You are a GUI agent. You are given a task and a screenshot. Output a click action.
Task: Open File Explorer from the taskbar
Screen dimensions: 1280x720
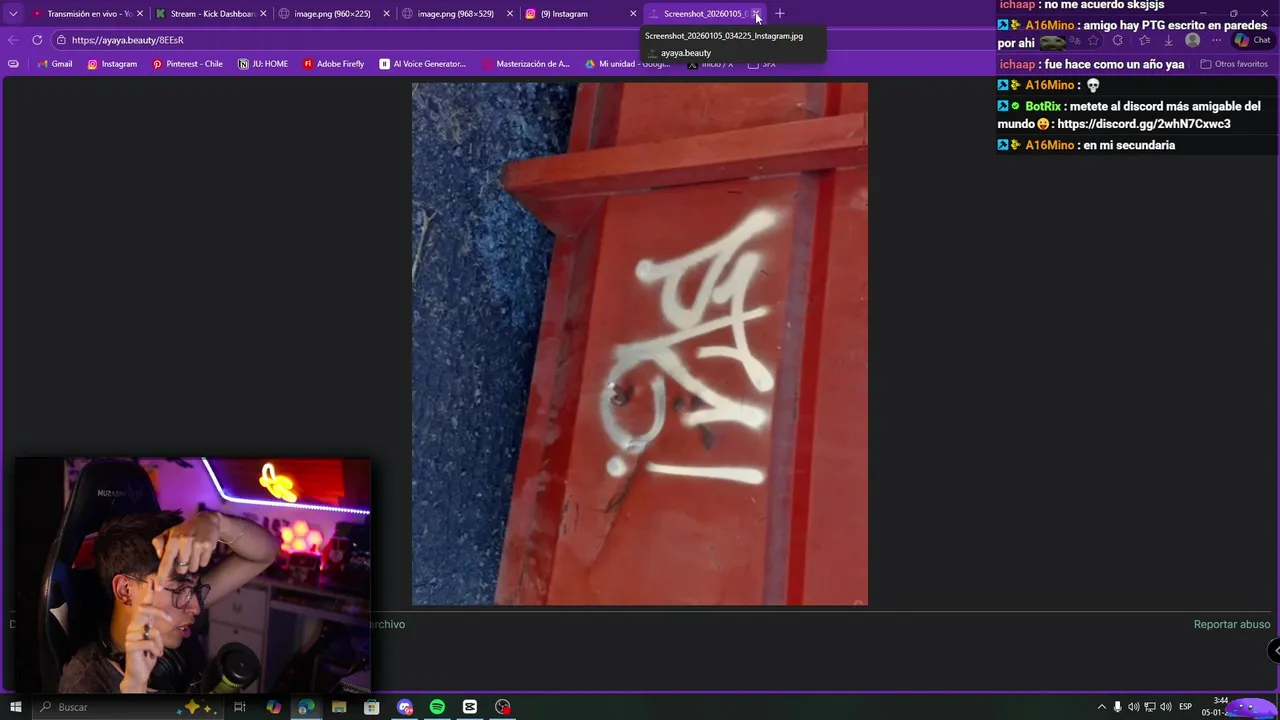pos(339,707)
